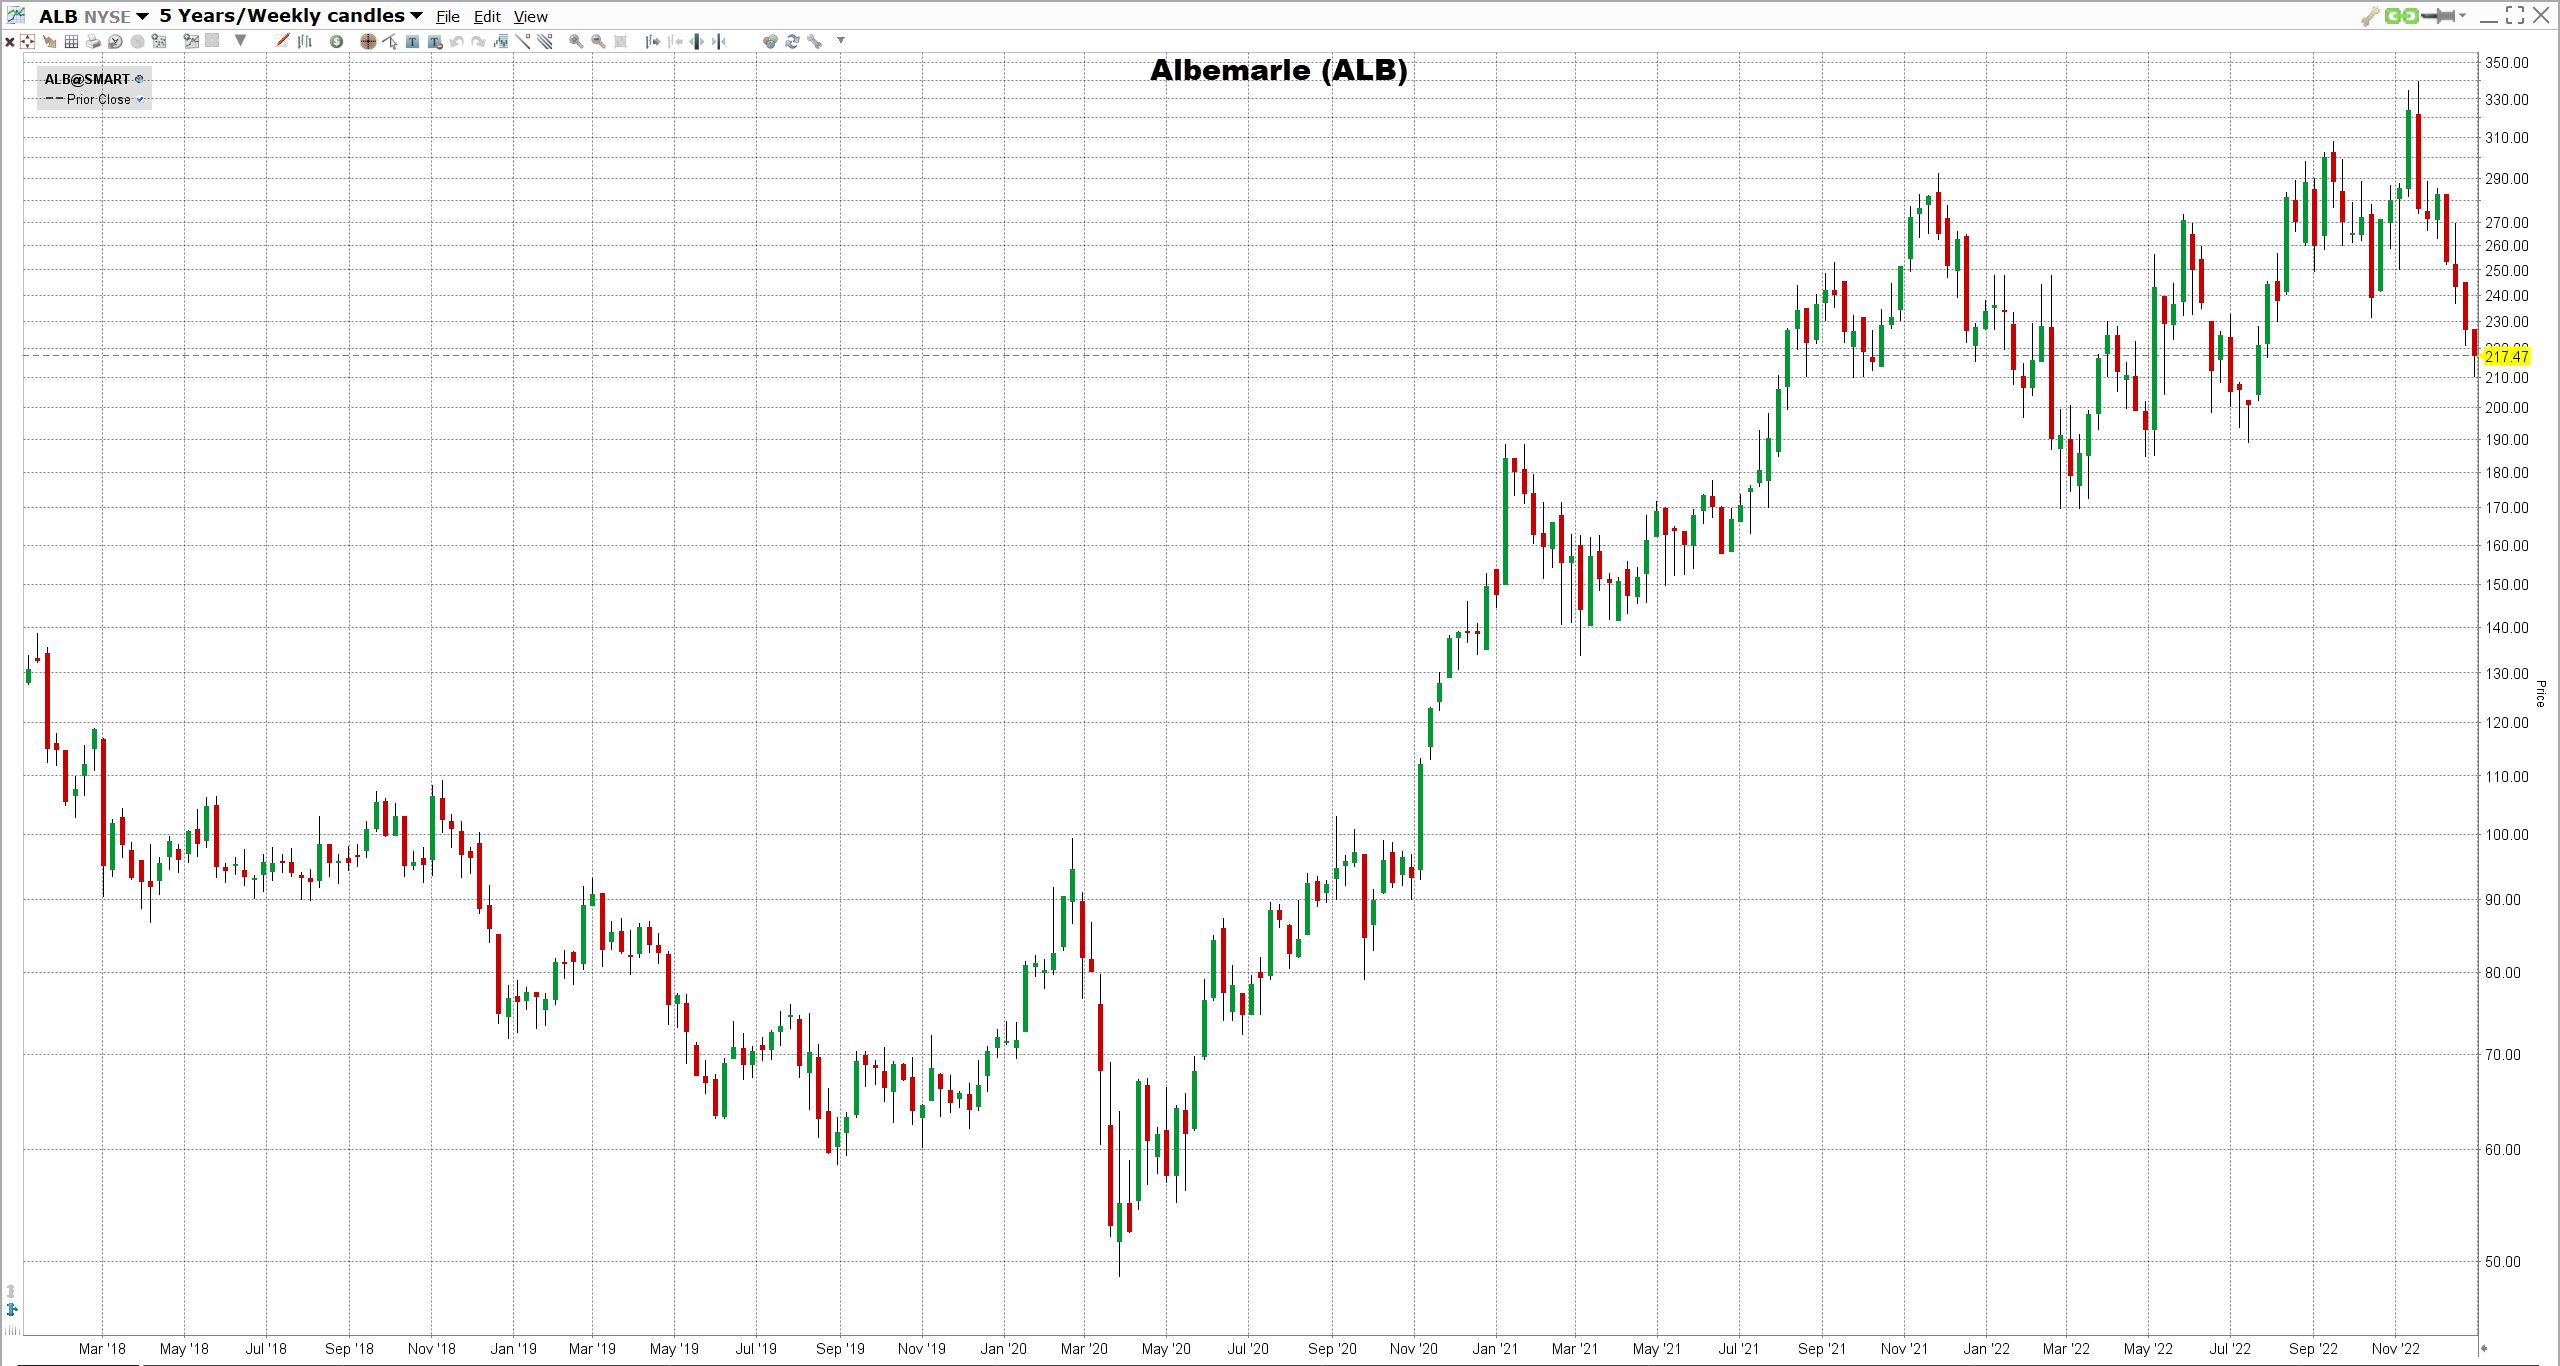This screenshot has height=1366, width=2560.
Task: Open colored circles chart colors icon
Action: [770, 41]
